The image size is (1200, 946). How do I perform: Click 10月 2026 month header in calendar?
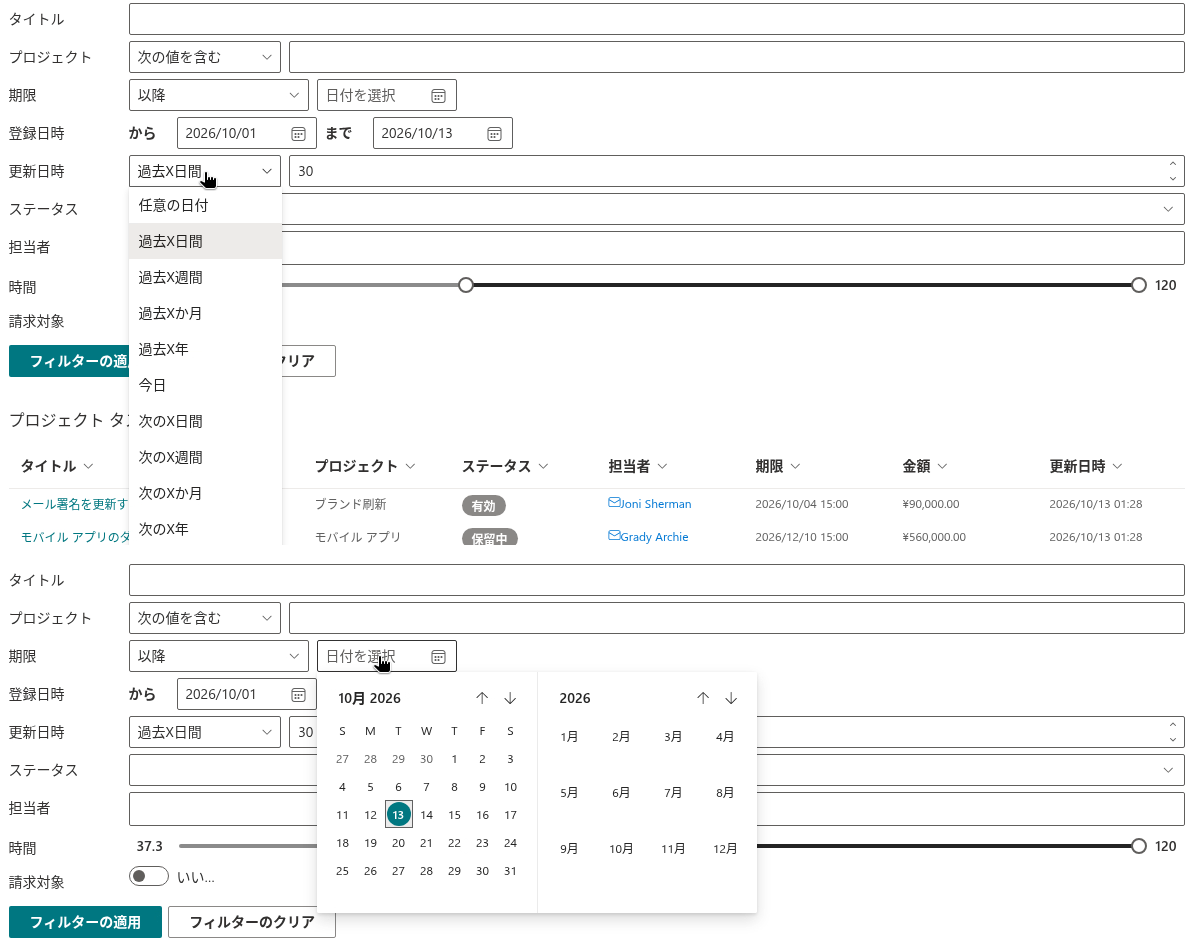click(369, 698)
